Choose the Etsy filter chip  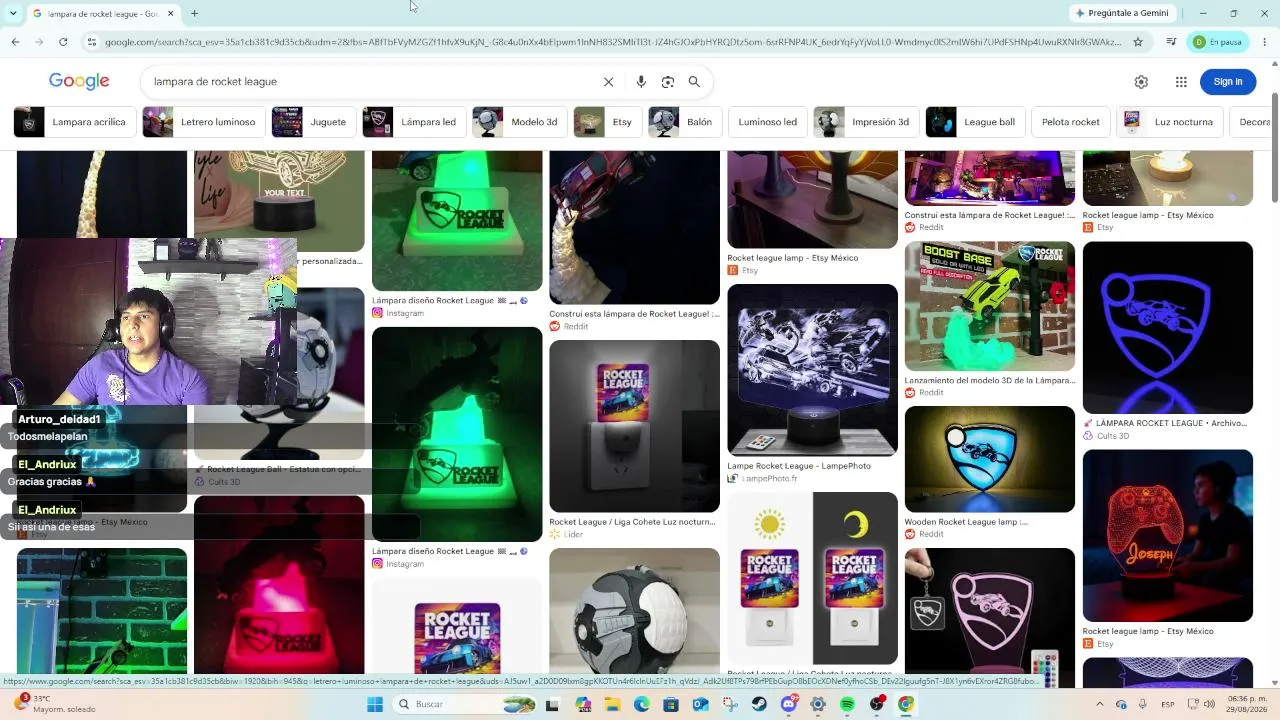pyautogui.click(x=607, y=122)
